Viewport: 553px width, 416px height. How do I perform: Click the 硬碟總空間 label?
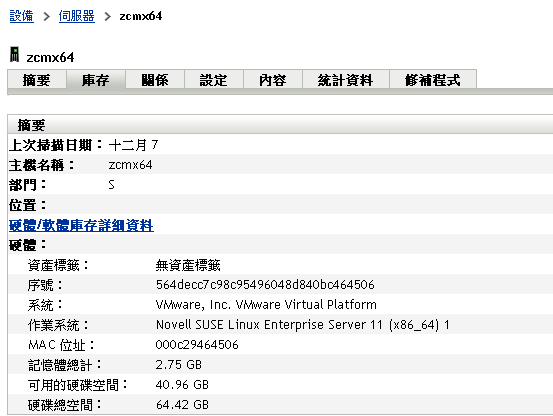coord(65,405)
